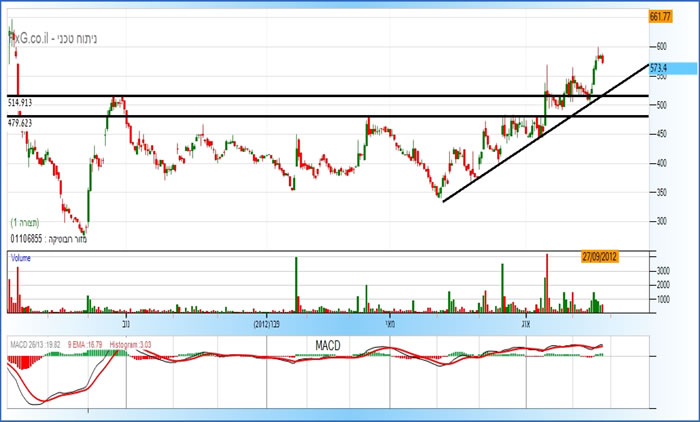Click the centered MACD panel title
The height and width of the screenshot is (422, 700).
[x=329, y=345]
